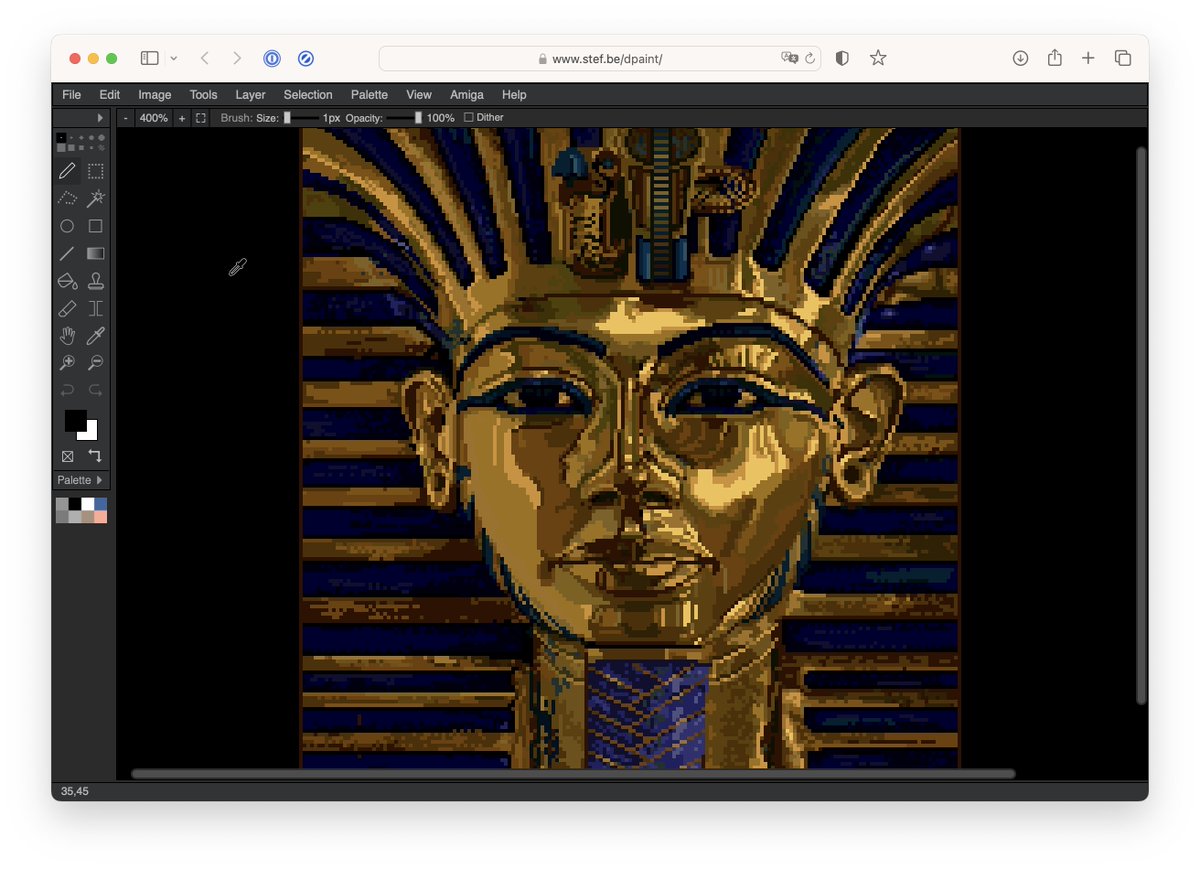The image size is (1200, 869).
Task: Show the Safari tab overview
Action: click(1123, 58)
